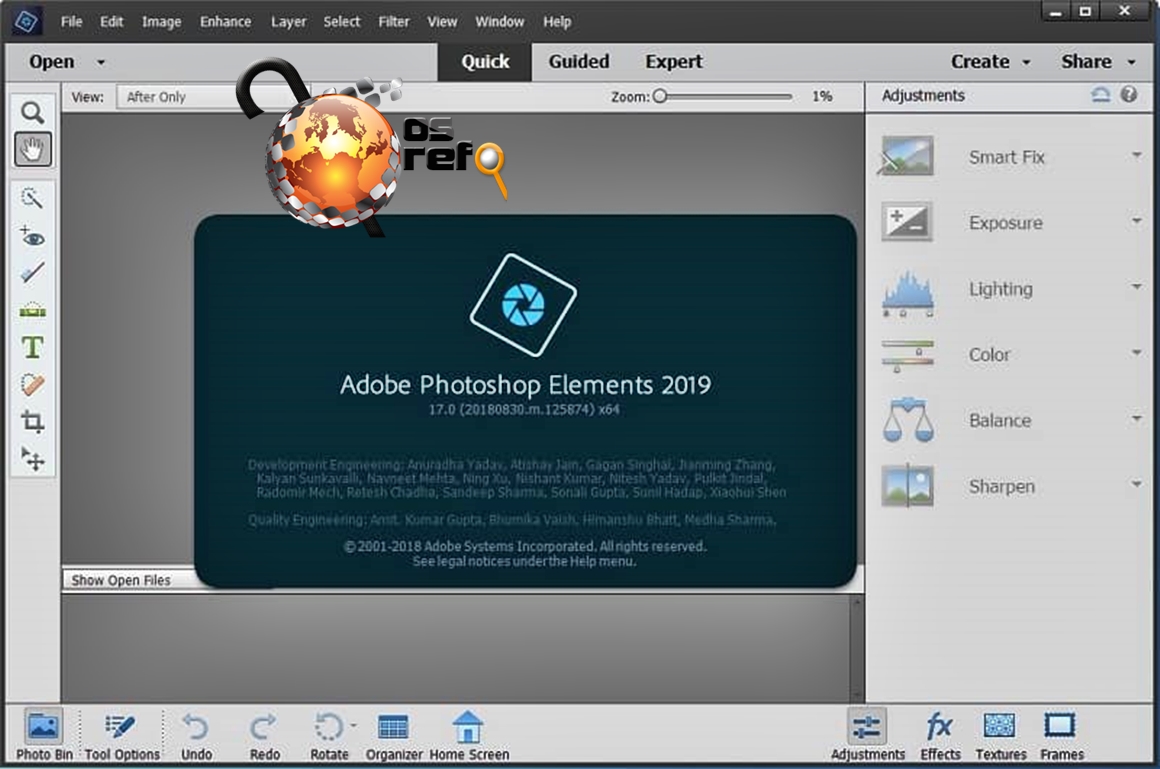Image resolution: width=1160 pixels, height=769 pixels.
Task: Click the Photoshop Elements app logo
Action: pyautogui.click(x=27, y=21)
